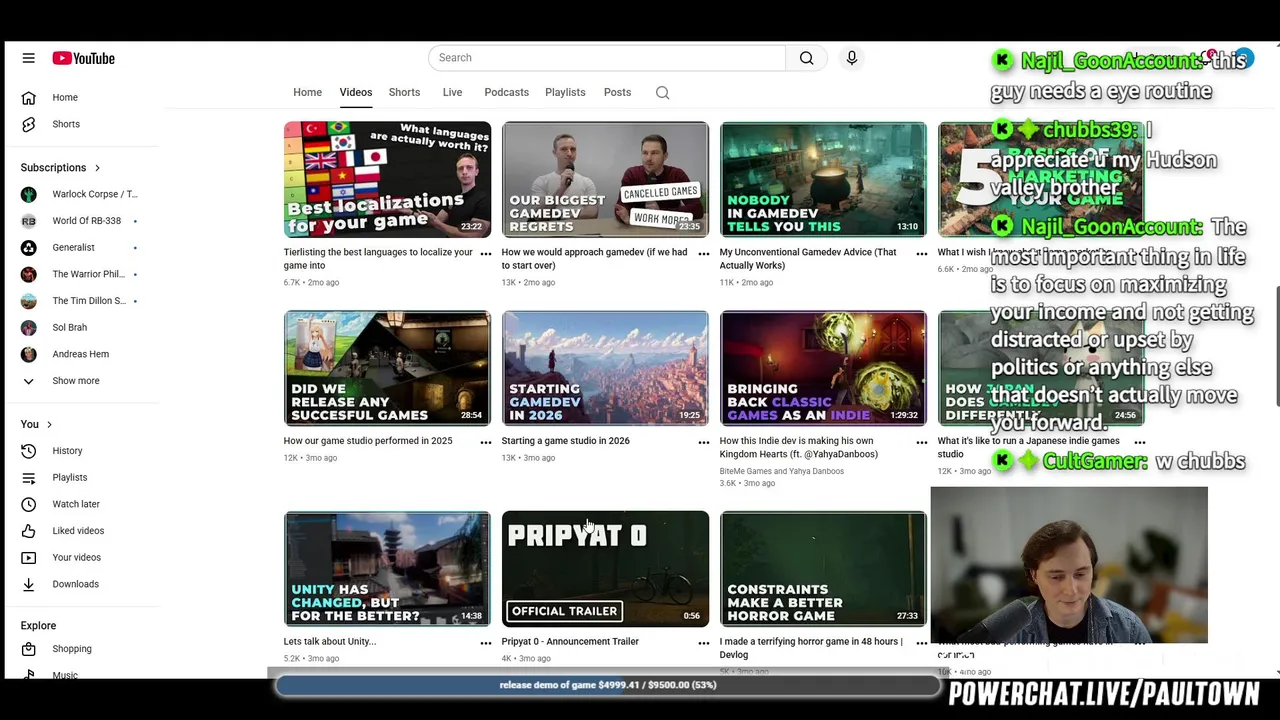Screen dimensions: 1280x720
Task: Play Did We Release Any Successful Games thumbnail
Action: (387, 369)
